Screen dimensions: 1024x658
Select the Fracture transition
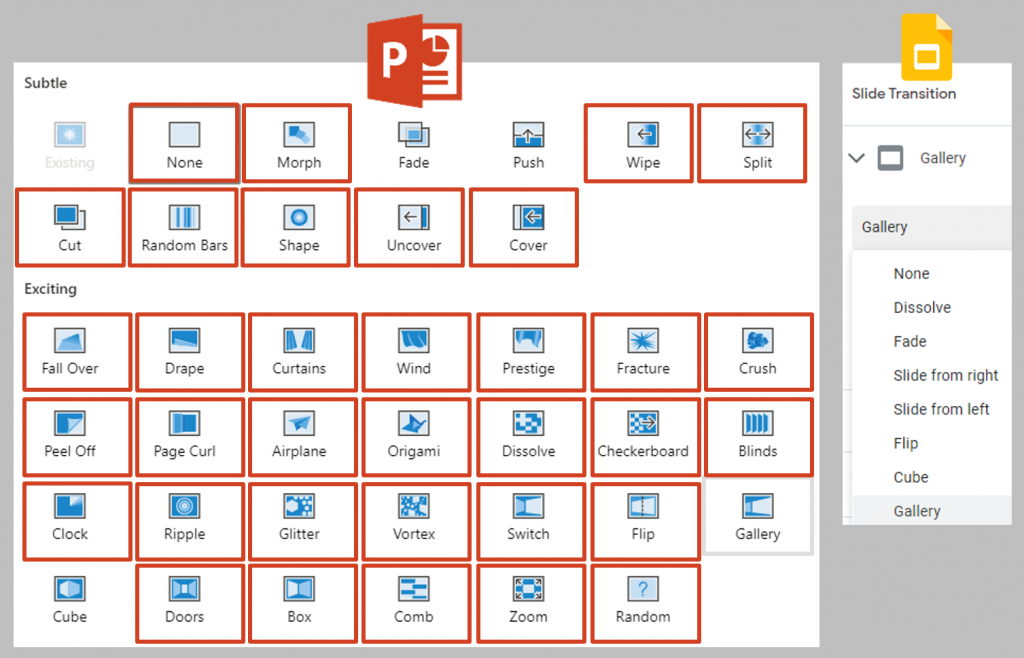(645, 352)
